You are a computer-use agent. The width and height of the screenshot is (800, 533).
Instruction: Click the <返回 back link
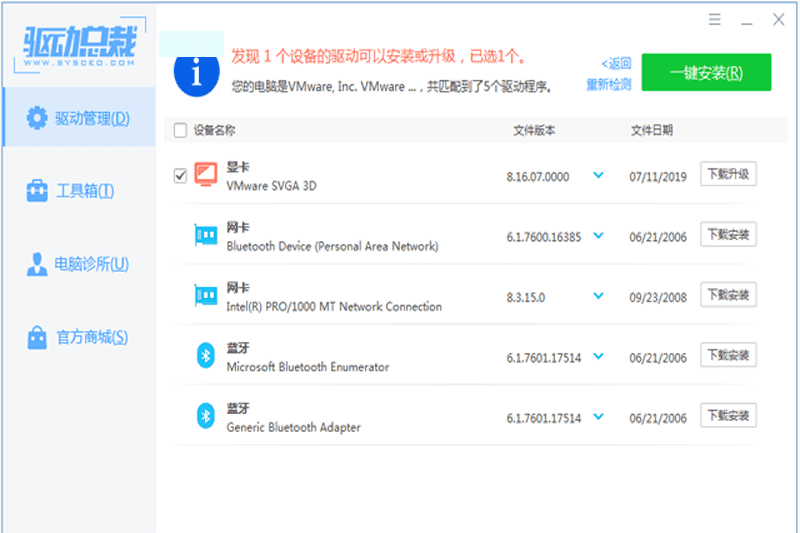pyautogui.click(x=616, y=62)
